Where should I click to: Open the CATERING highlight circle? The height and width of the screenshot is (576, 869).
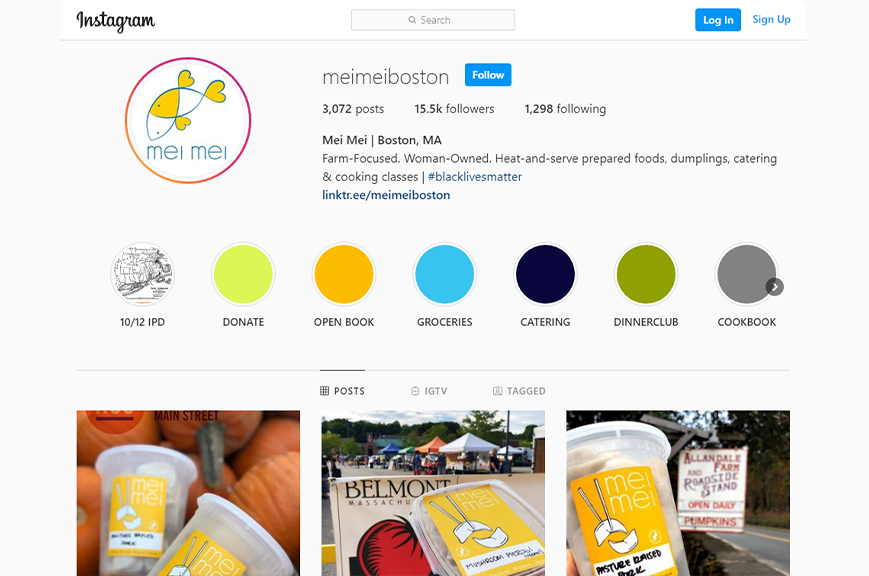click(x=545, y=274)
